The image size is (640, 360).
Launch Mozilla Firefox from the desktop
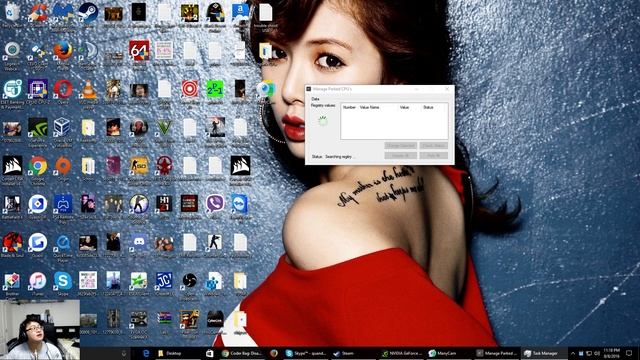[63, 51]
